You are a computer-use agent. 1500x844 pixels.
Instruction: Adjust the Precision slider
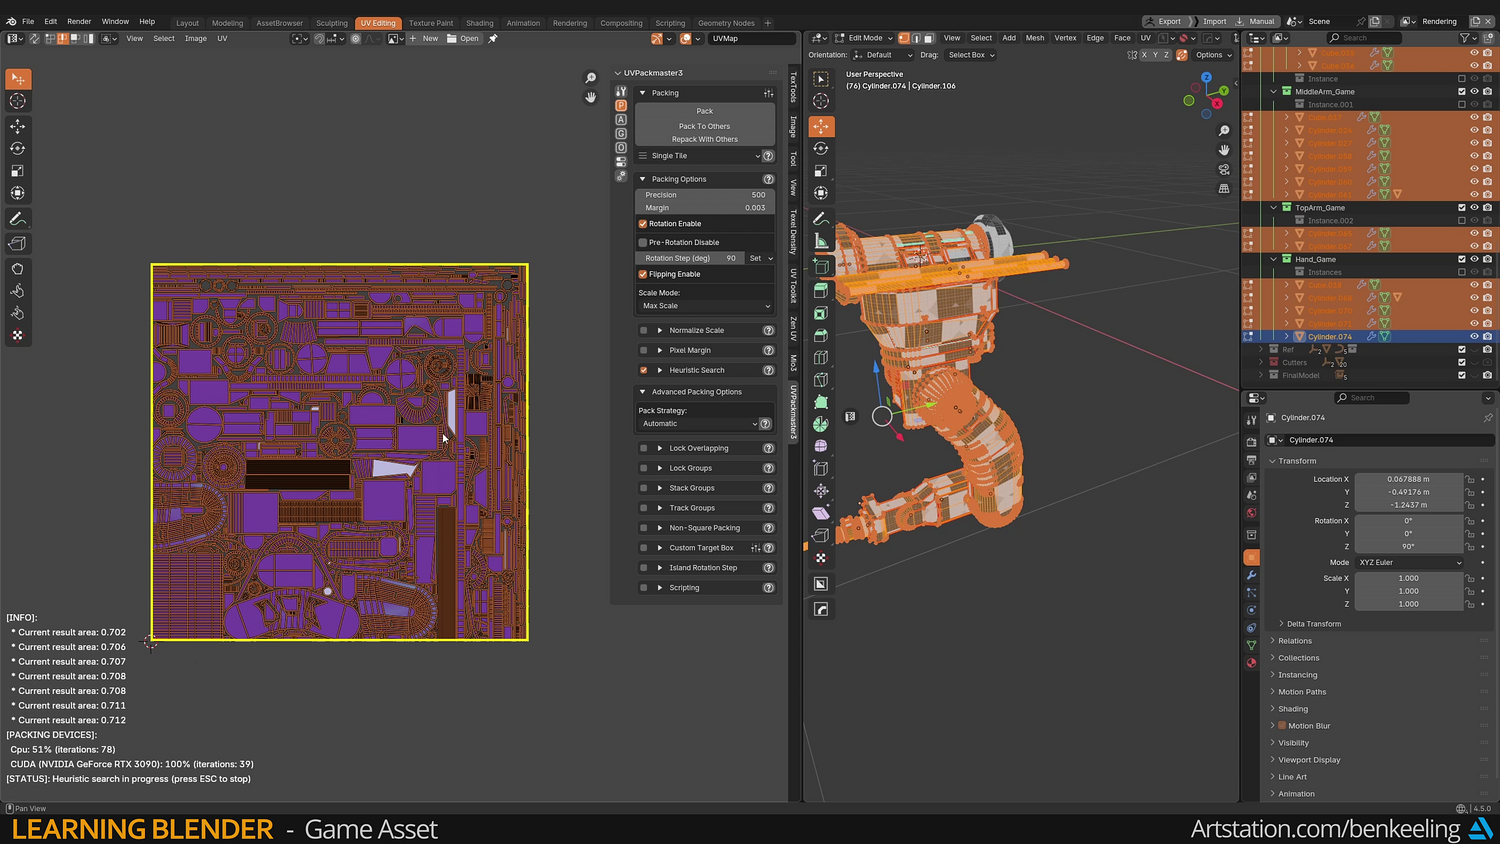click(x=705, y=195)
